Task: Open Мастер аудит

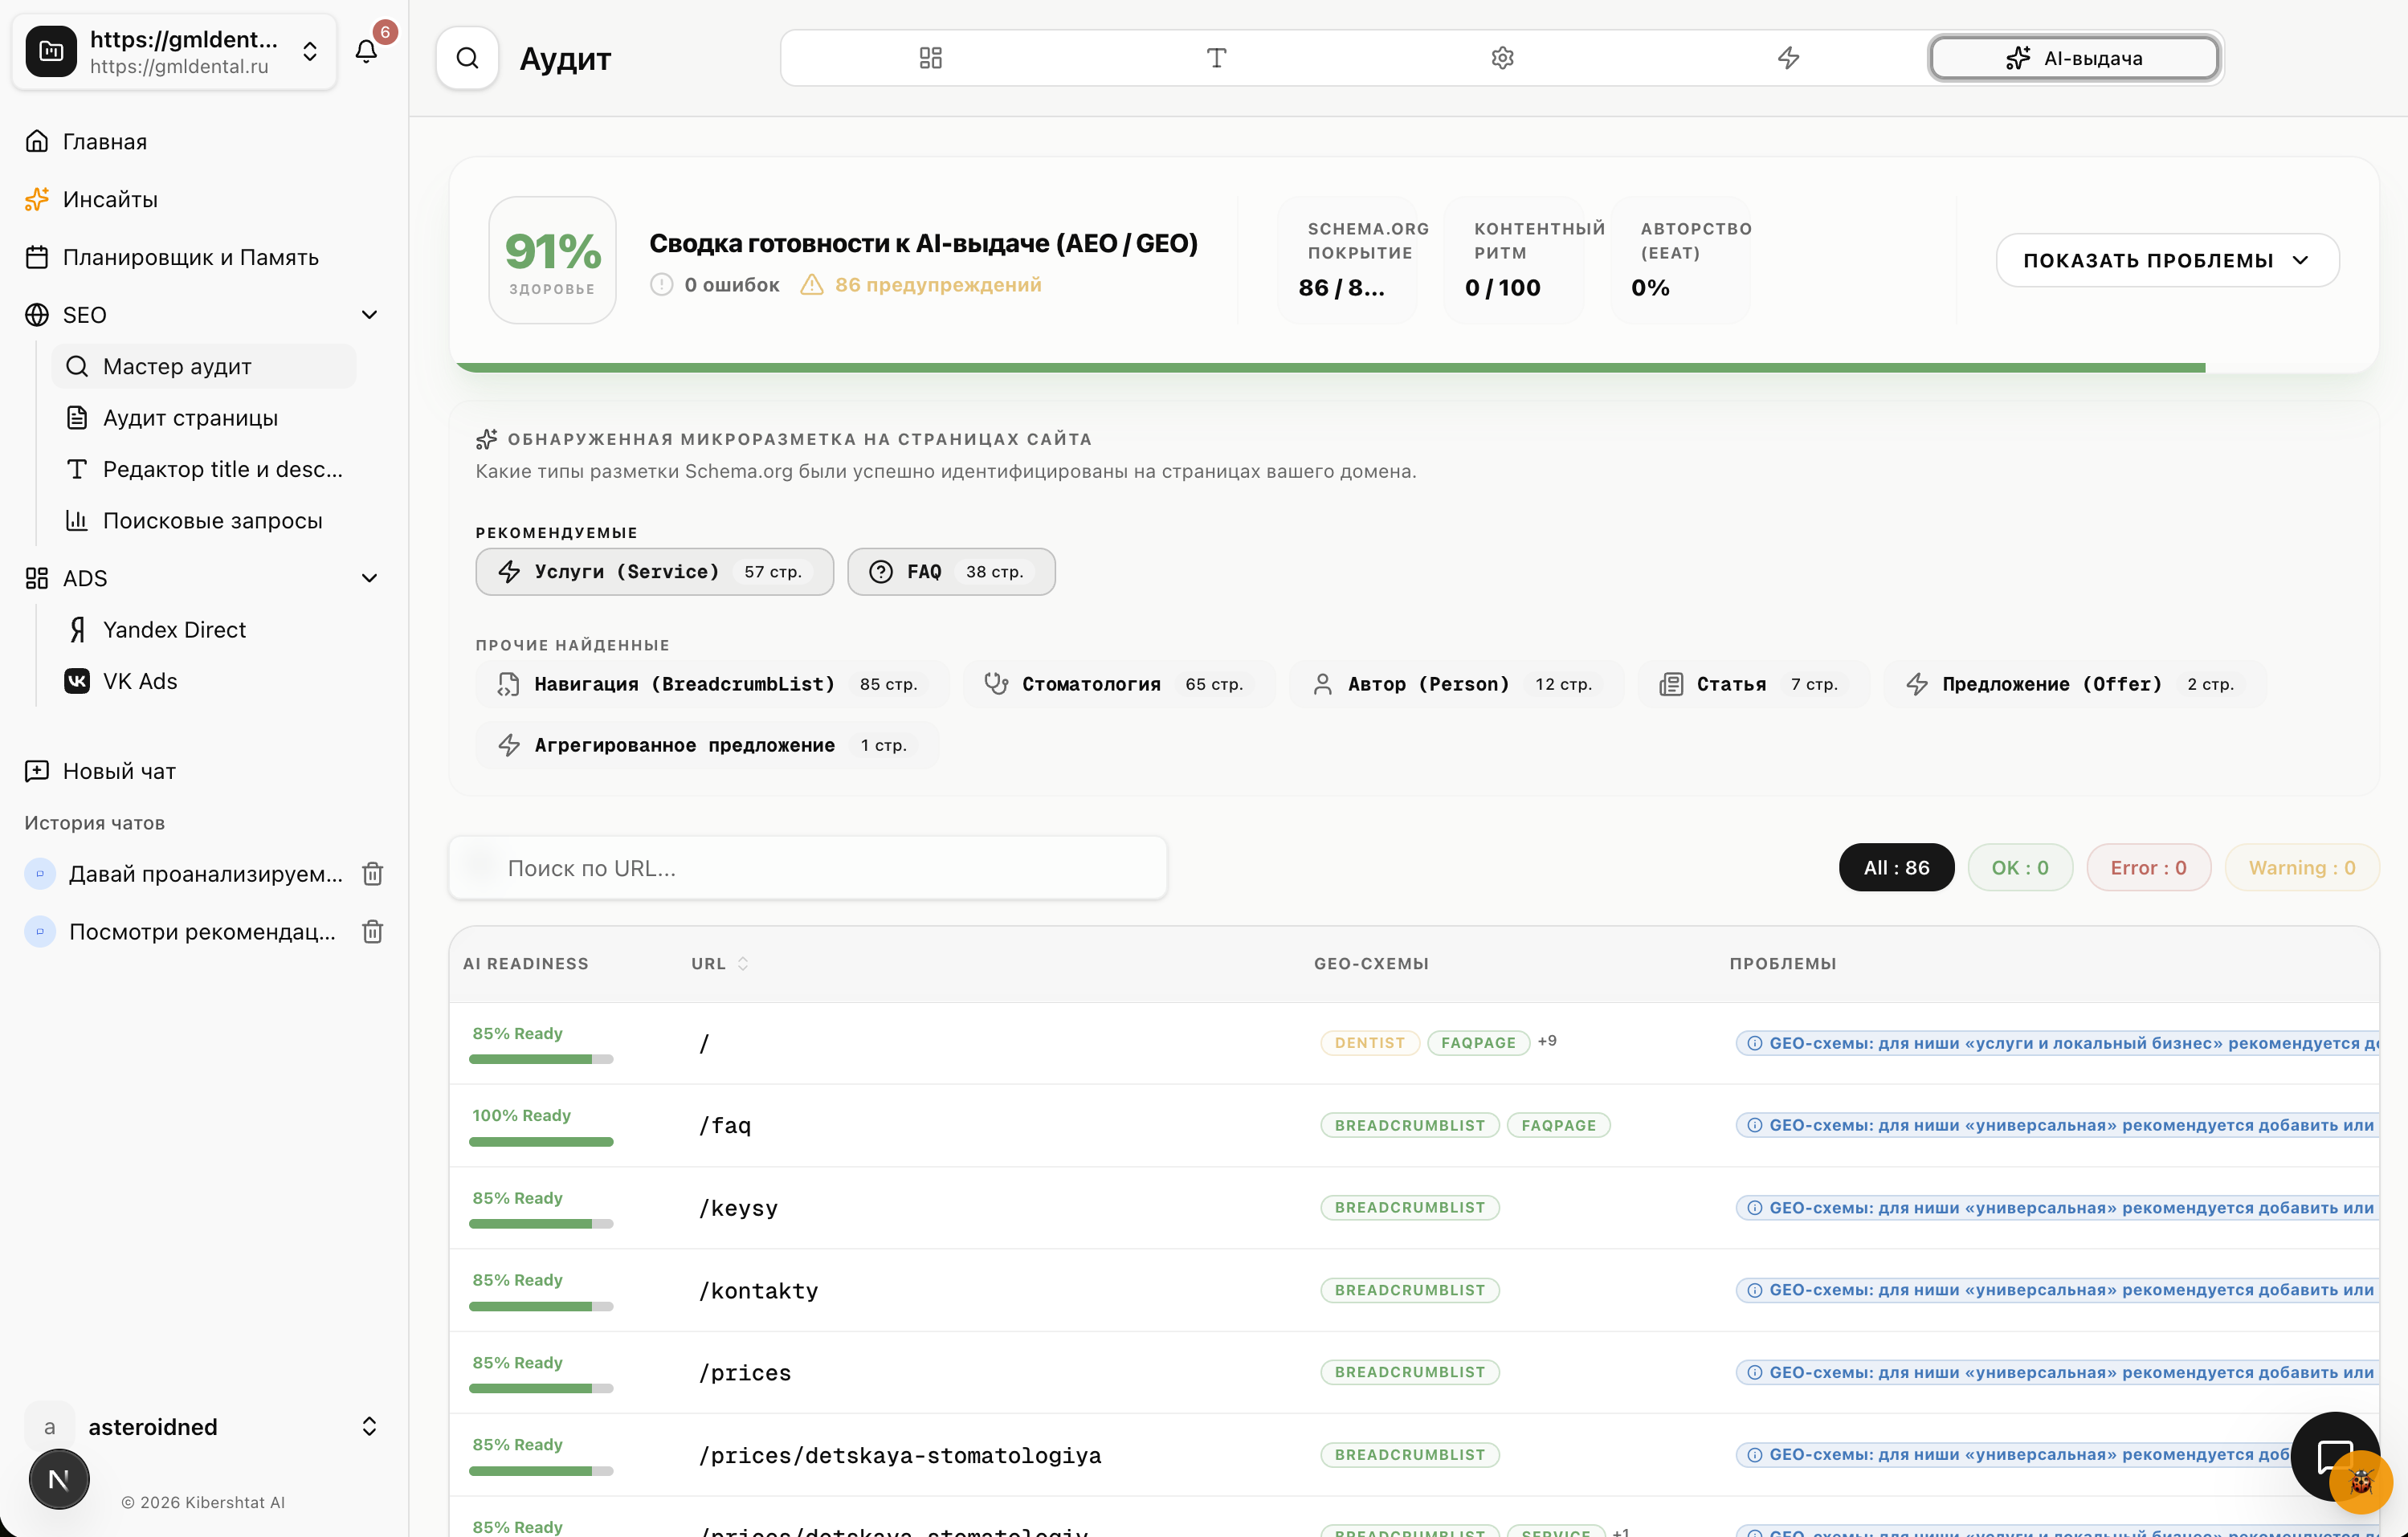Action: 204,366
